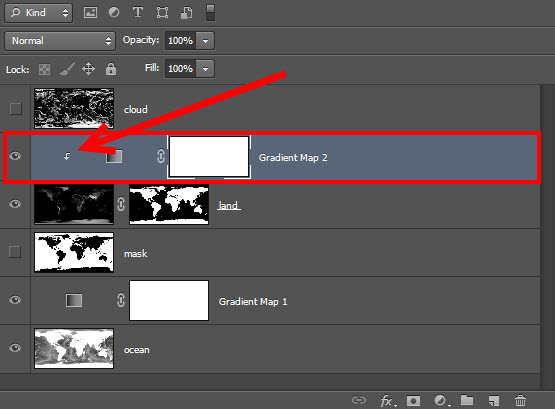Click the Fill 100% value field
Viewport: 555px width, 409px height.
(x=181, y=69)
